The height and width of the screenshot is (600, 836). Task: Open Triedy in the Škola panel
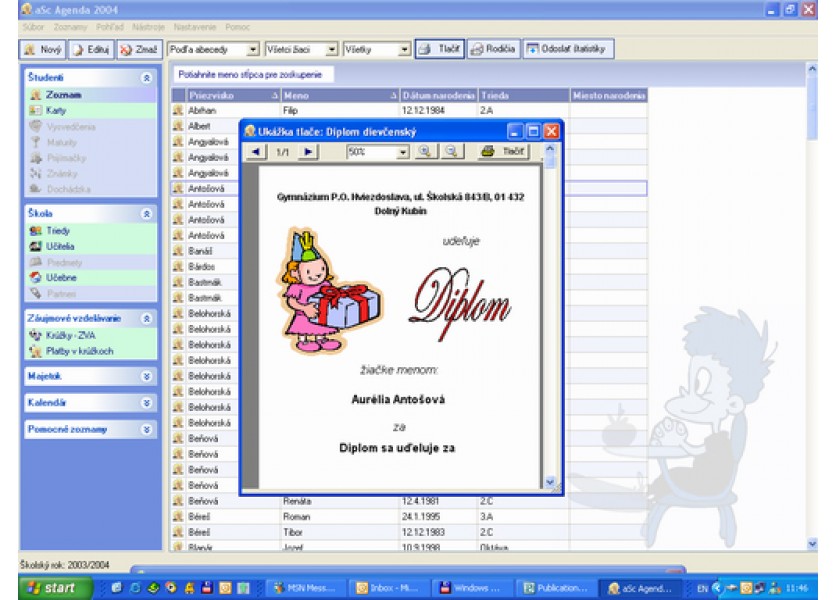click(x=58, y=230)
